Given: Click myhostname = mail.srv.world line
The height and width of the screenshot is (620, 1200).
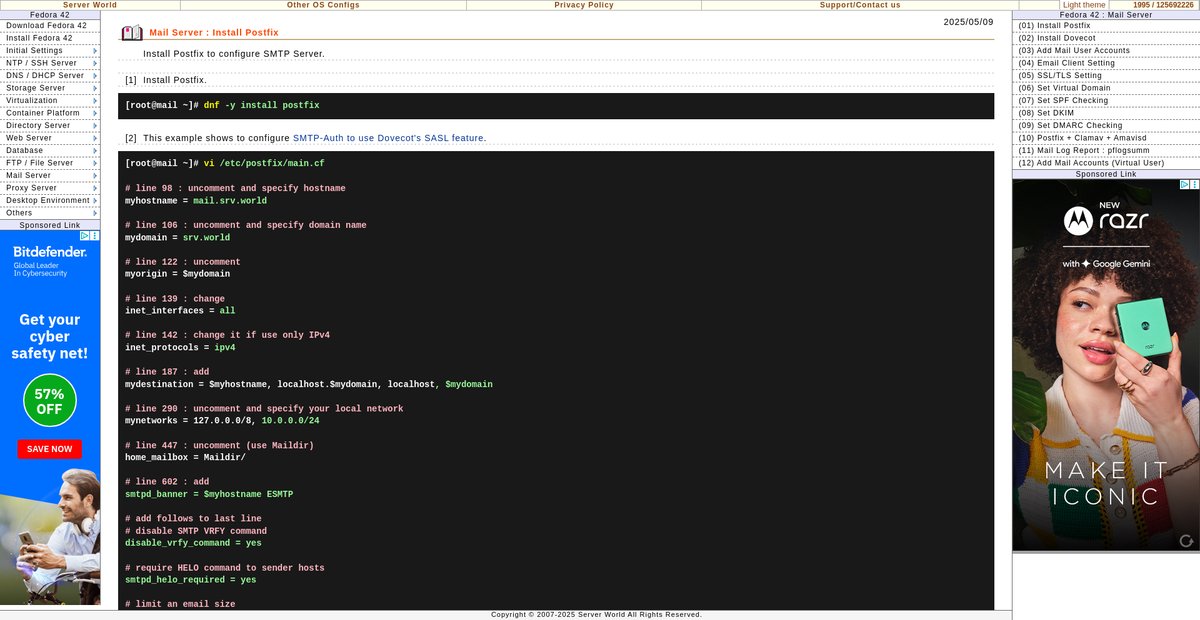Looking at the screenshot, I should click(197, 200).
